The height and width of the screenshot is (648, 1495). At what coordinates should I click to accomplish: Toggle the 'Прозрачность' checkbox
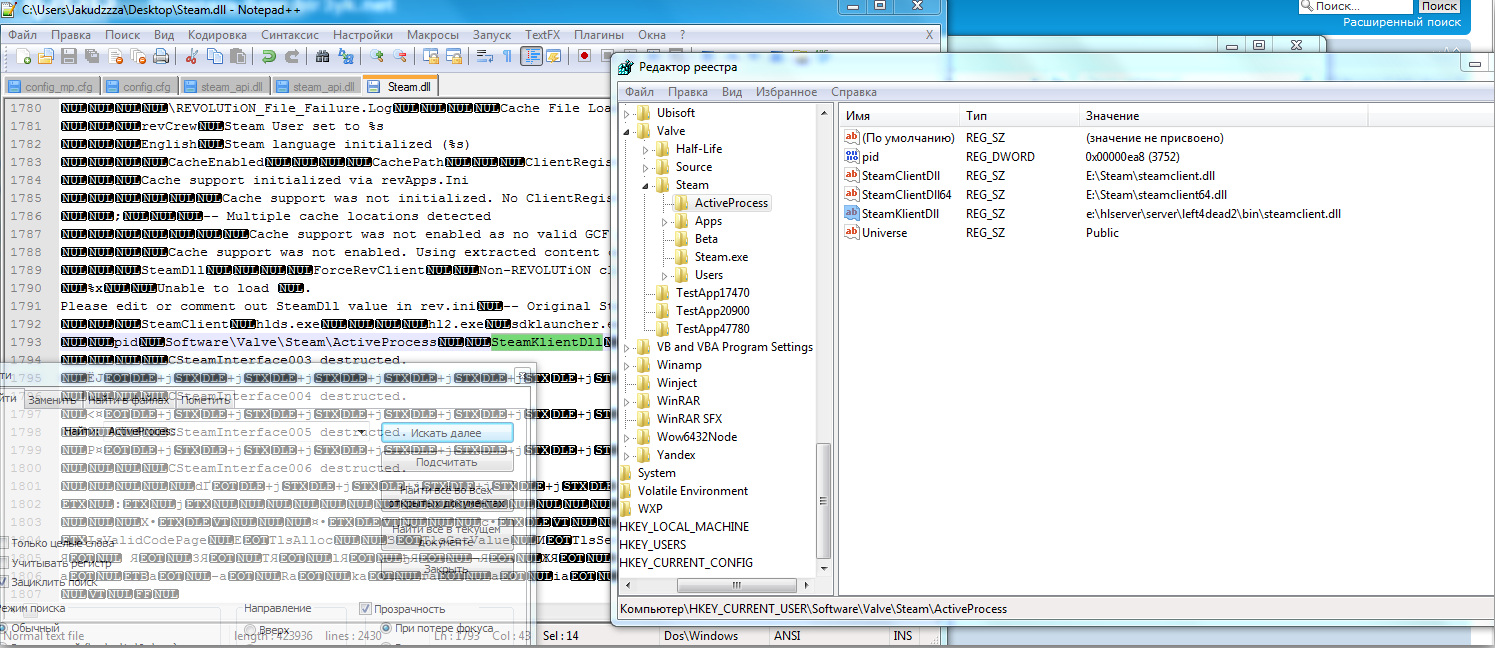pyautogui.click(x=365, y=608)
